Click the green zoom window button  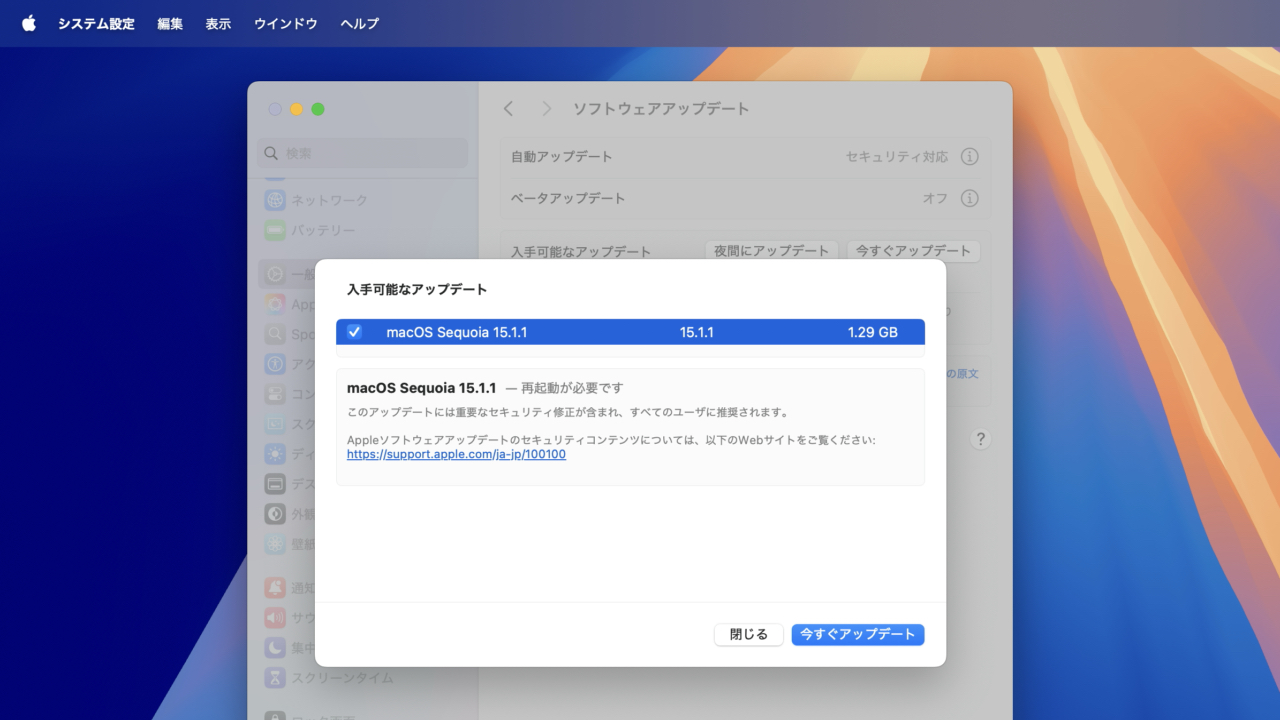(x=318, y=109)
